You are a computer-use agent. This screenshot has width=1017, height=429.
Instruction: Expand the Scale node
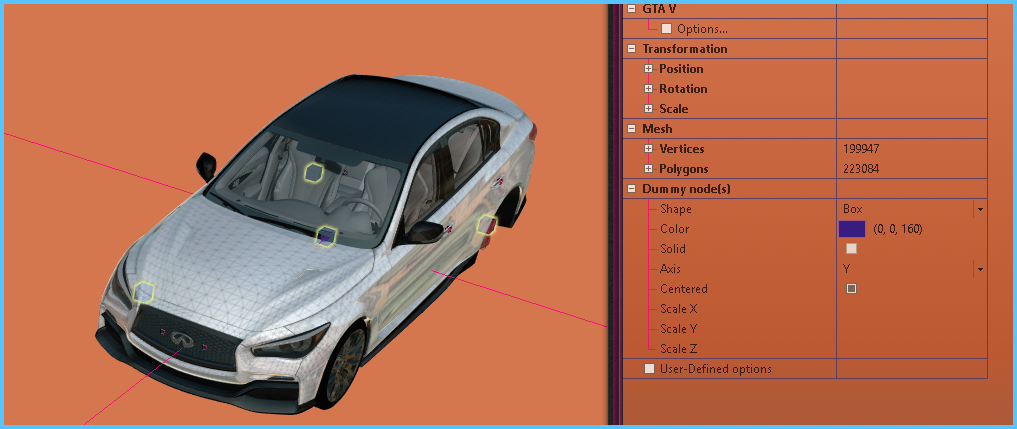pos(648,109)
